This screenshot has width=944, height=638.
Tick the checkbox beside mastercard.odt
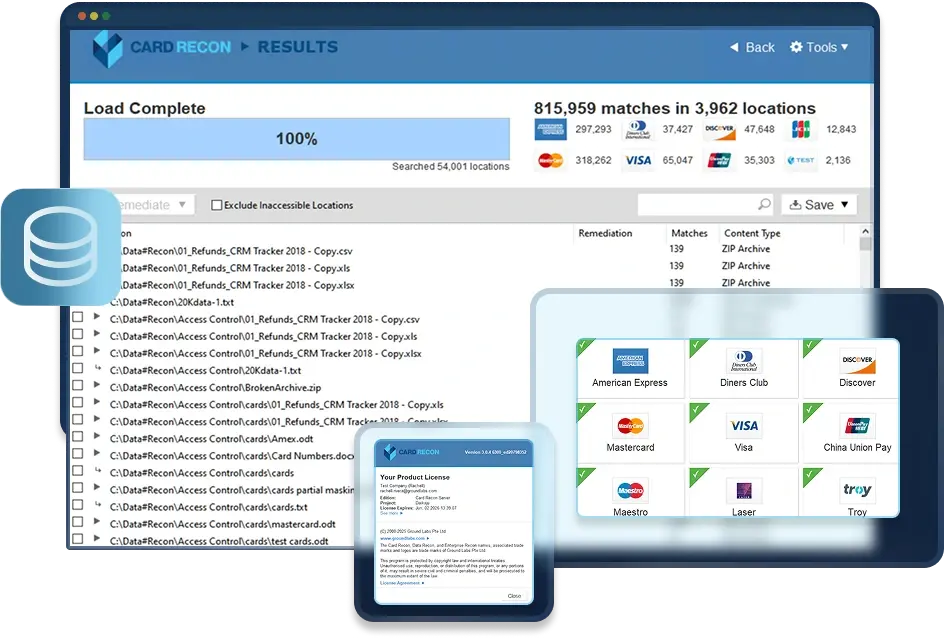coord(77,524)
